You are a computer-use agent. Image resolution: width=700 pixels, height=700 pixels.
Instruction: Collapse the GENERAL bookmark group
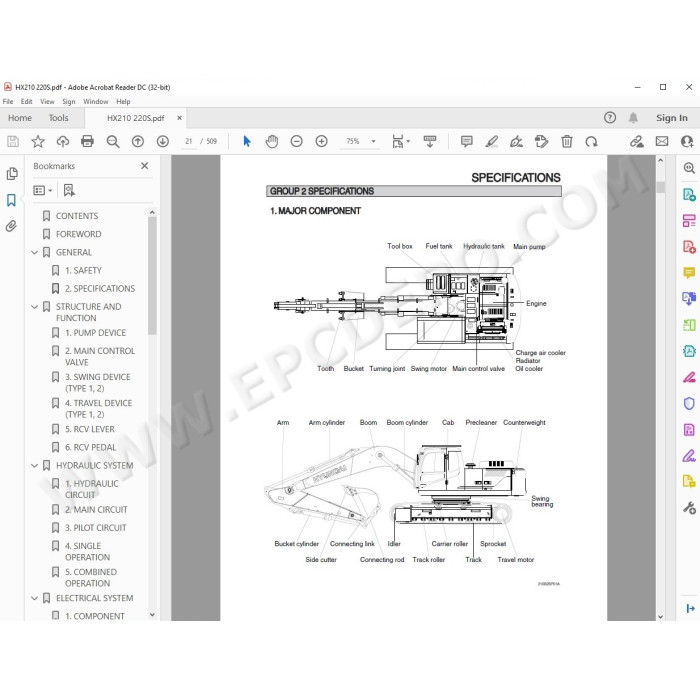[34, 253]
